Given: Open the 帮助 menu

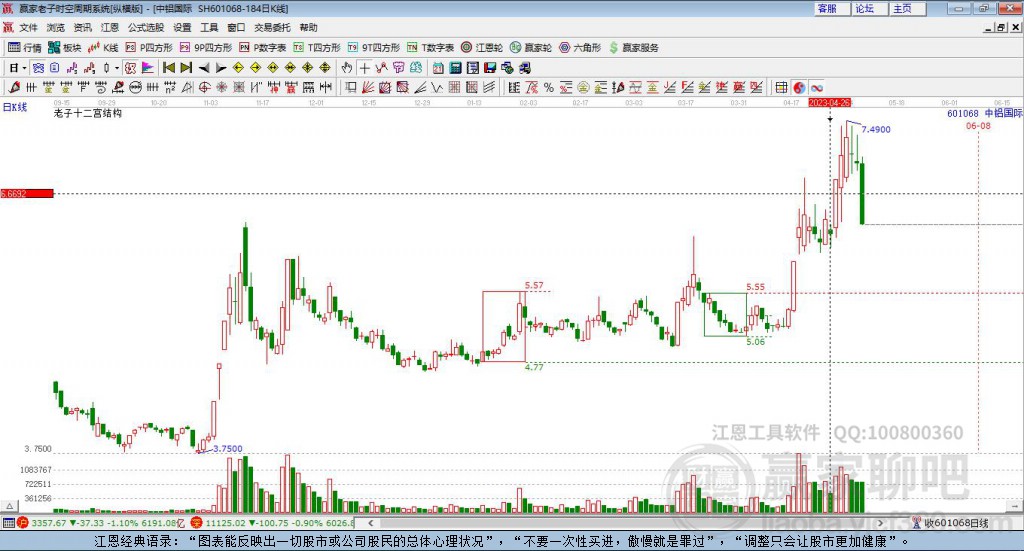Looking at the screenshot, I should 308,27.
